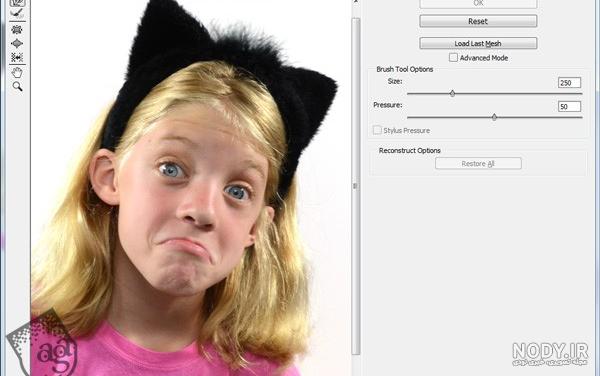Click the preview's vertical scrollbar

click(x=355, y=186)
